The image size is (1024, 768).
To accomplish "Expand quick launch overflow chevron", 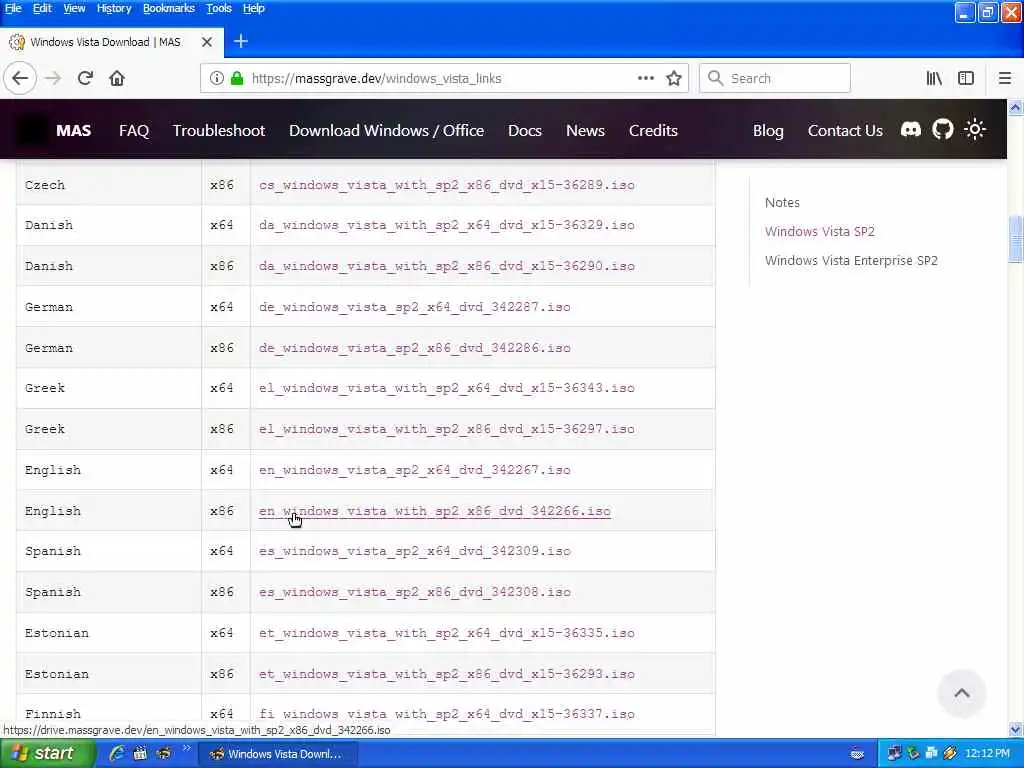I will 186,748.
